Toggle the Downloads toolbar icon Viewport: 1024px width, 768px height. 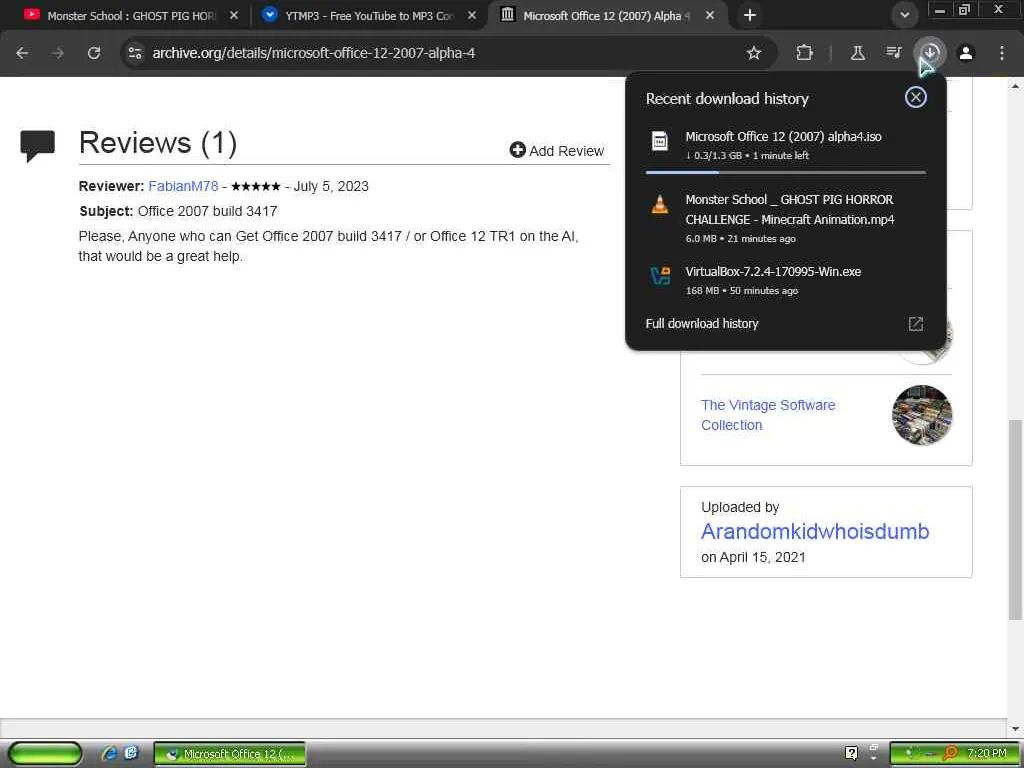[x=930, y=53]
